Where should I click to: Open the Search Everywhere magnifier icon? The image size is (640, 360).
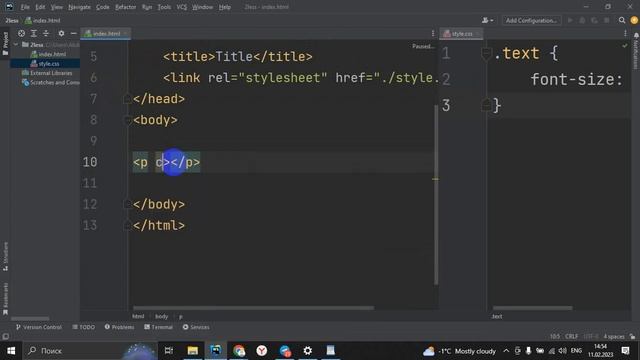coord(622,20)
